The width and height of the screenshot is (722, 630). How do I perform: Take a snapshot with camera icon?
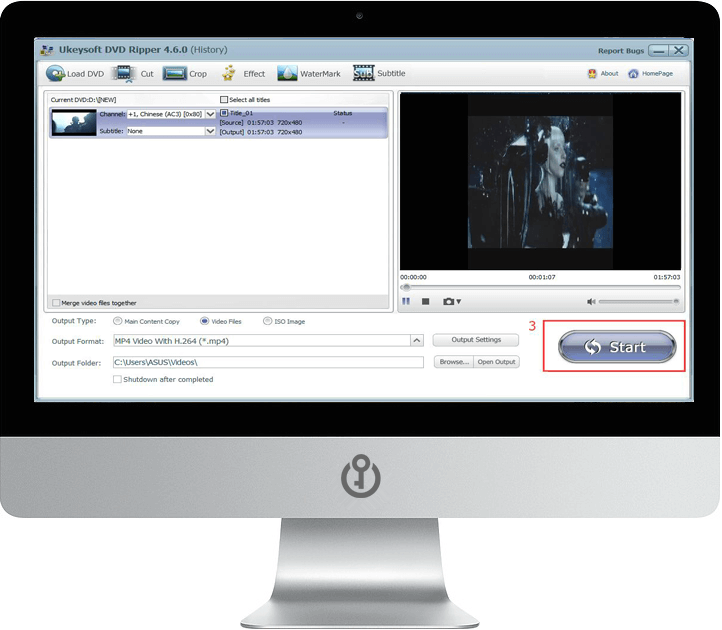pos(448,301)
